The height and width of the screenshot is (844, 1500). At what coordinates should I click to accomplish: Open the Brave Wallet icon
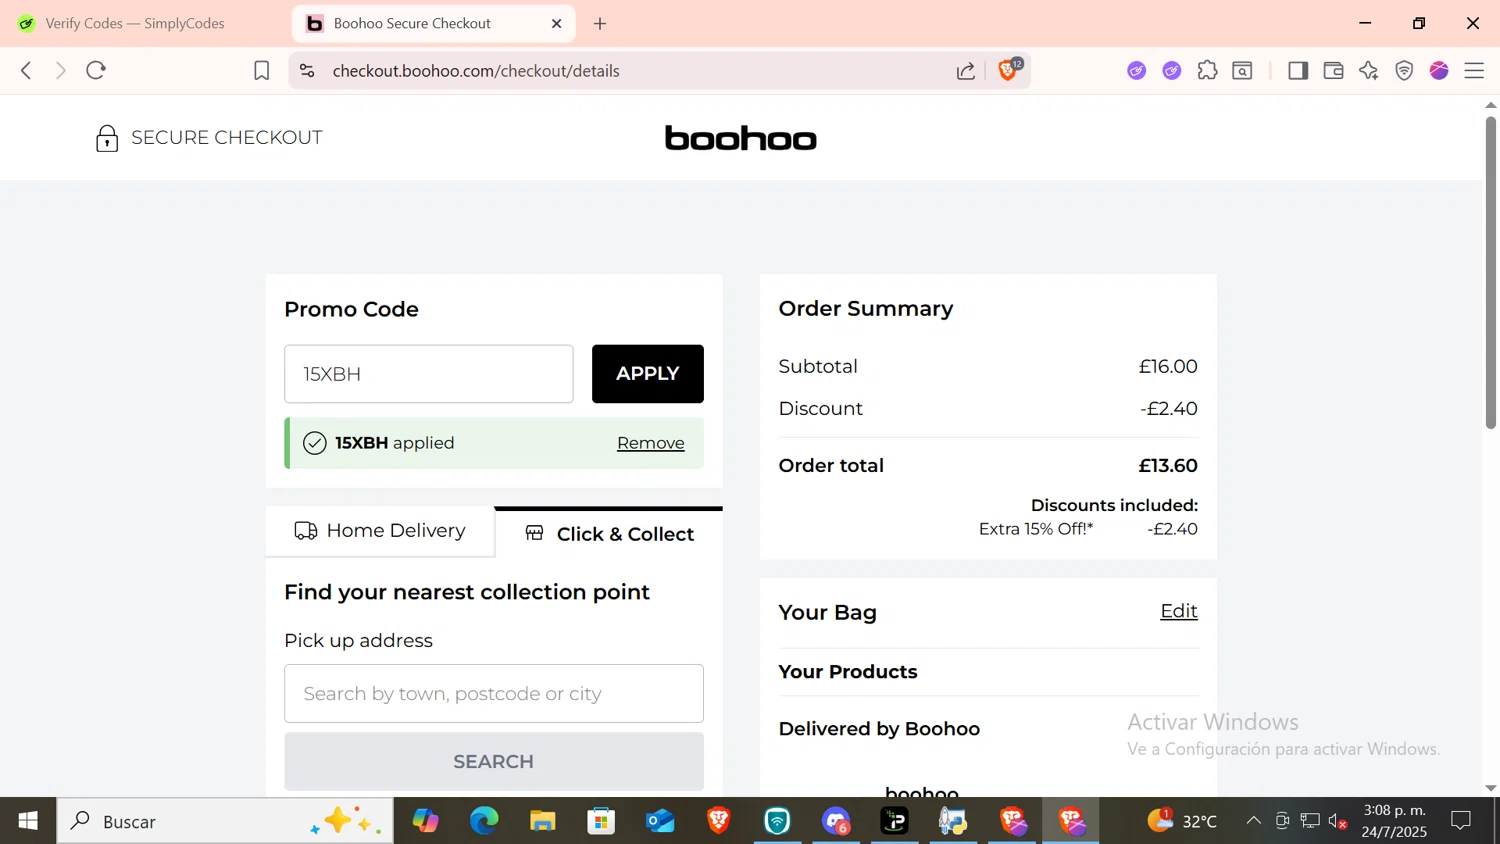click(x=1333, y=70)
